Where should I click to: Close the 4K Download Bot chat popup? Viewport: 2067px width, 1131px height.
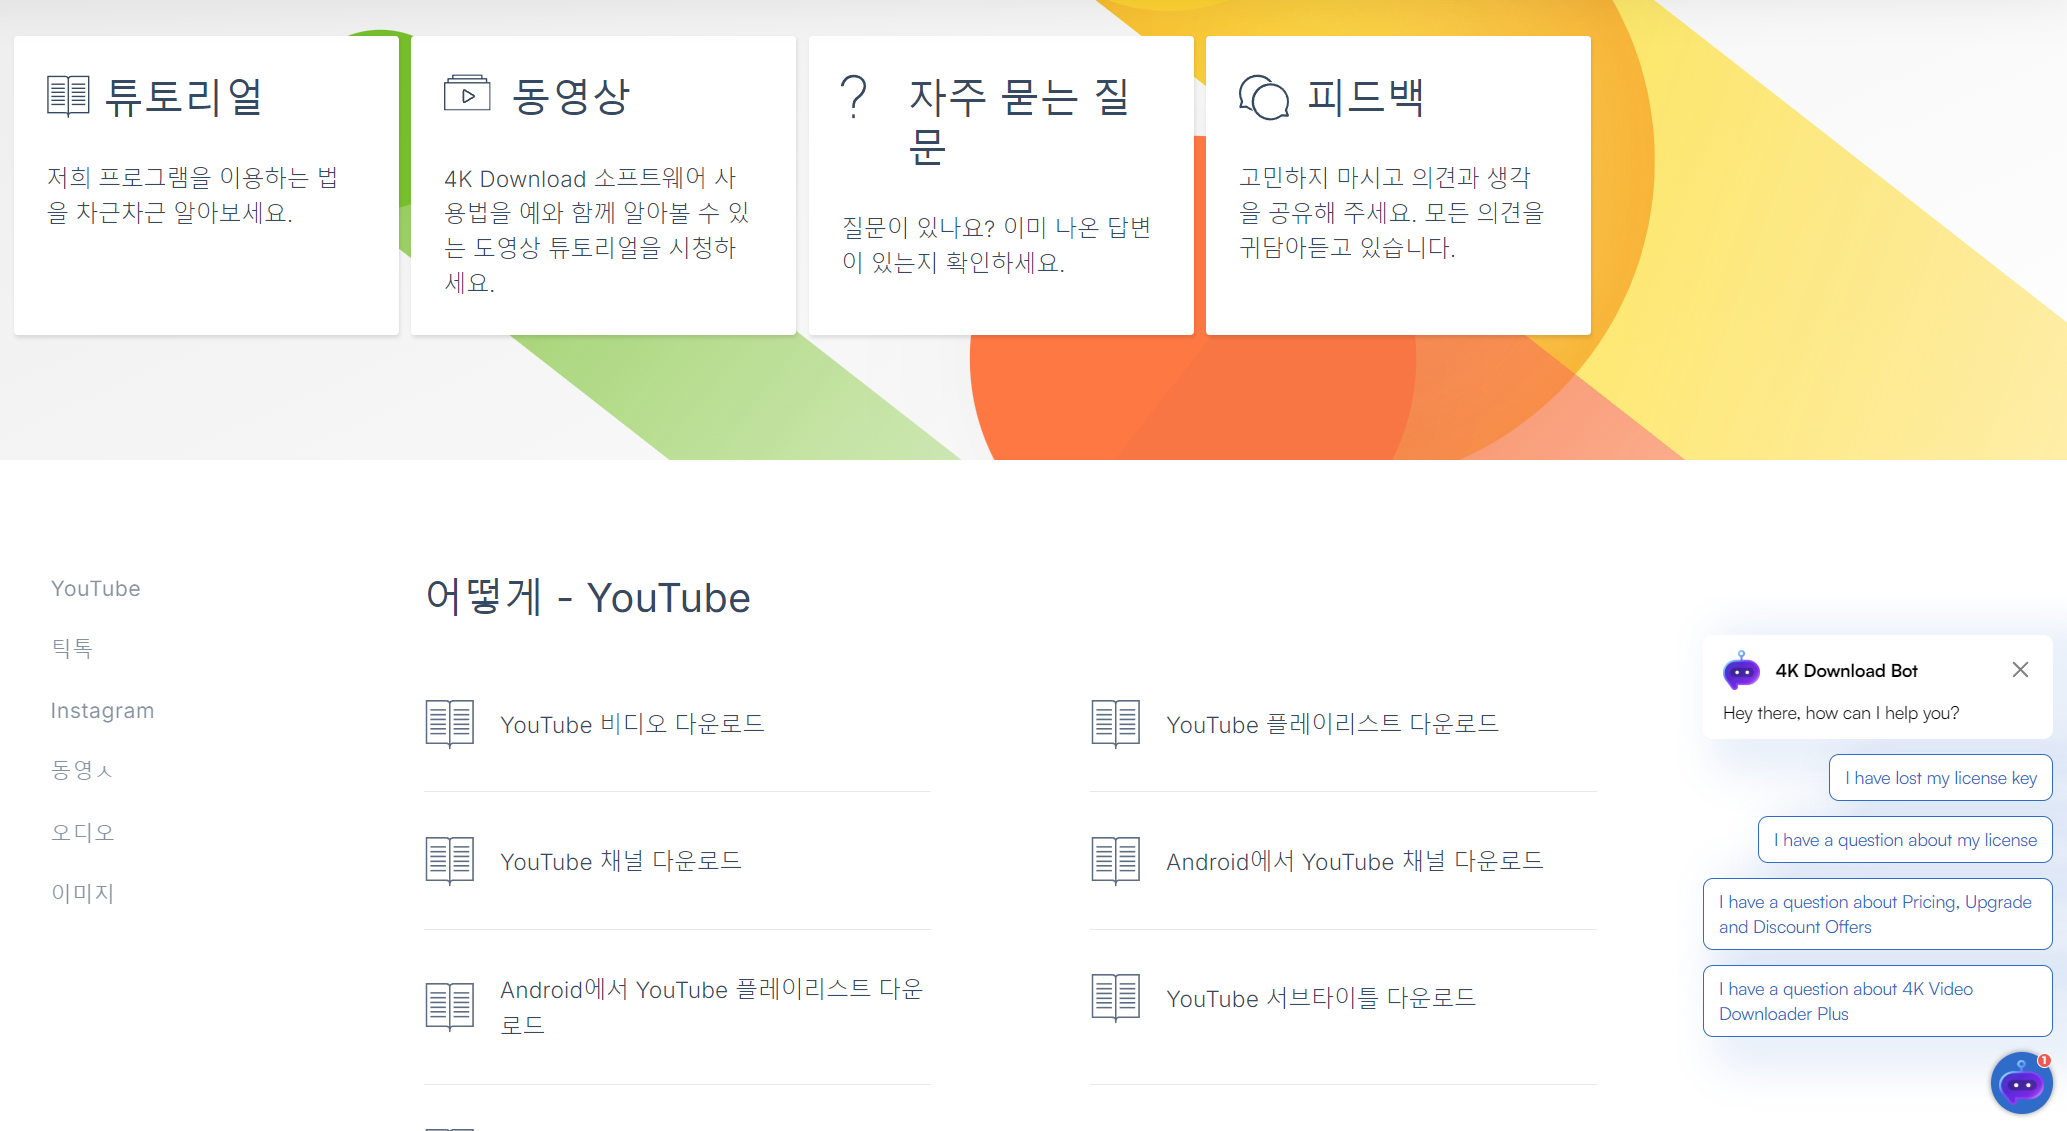2020,670
